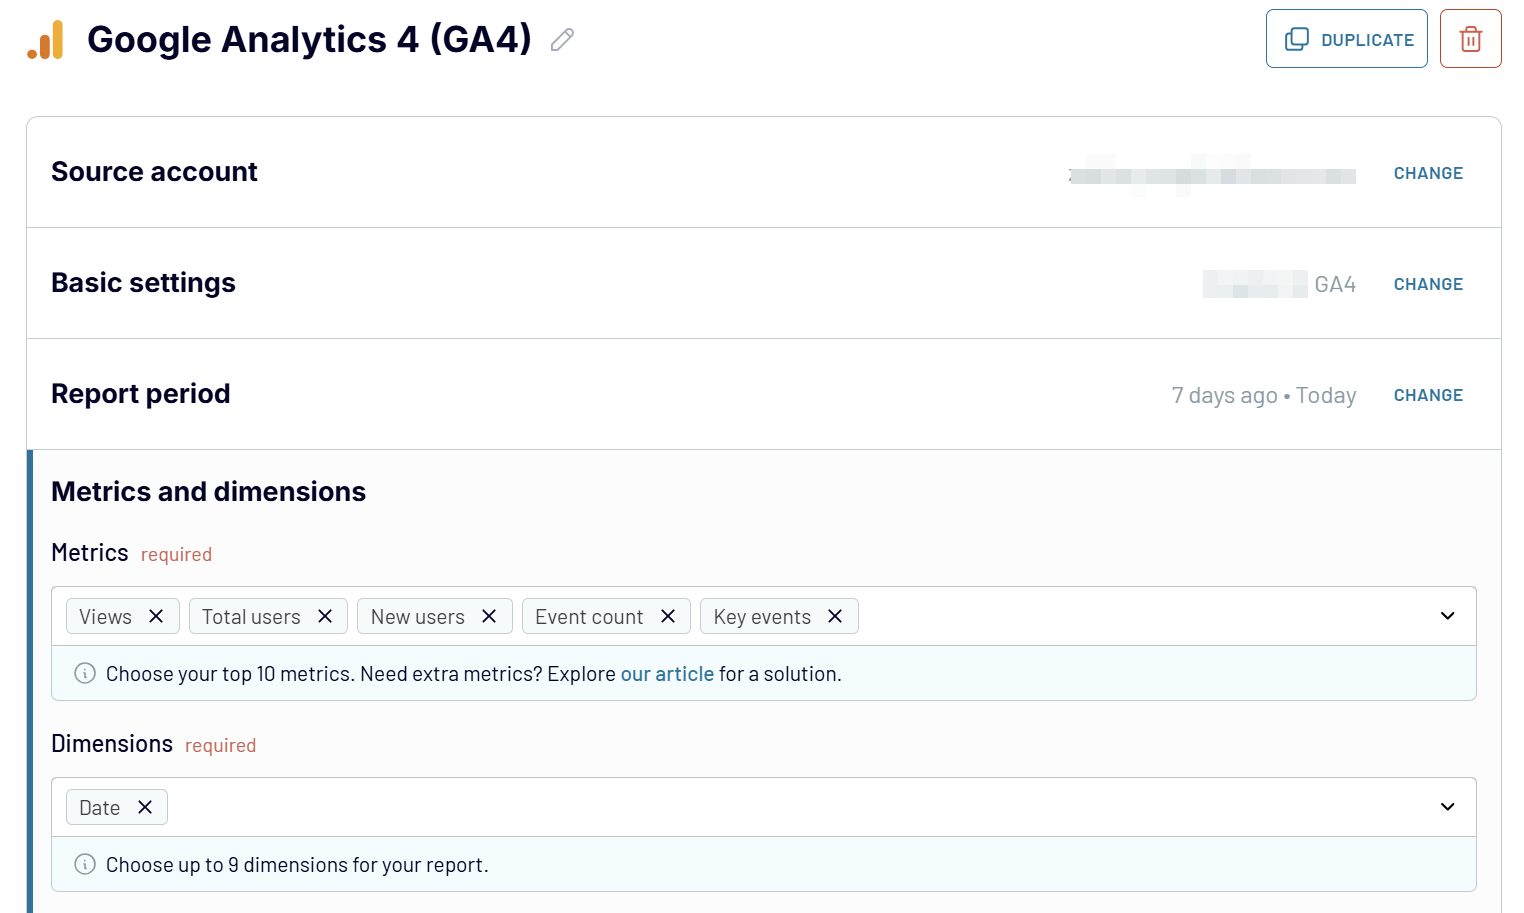Remove the Total users metric tag
1524x913 pixels.
coord(325,616)
